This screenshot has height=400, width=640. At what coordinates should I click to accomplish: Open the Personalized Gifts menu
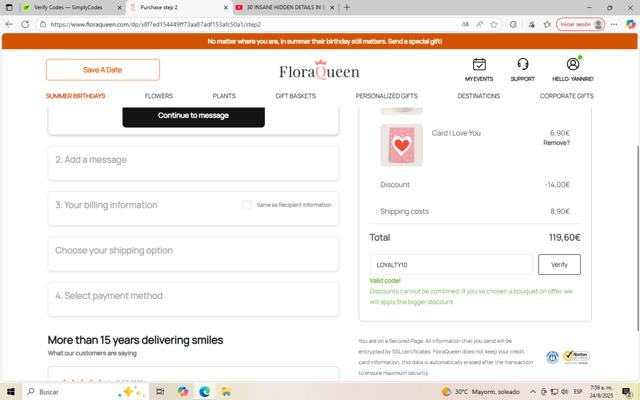tap(387, 96)
